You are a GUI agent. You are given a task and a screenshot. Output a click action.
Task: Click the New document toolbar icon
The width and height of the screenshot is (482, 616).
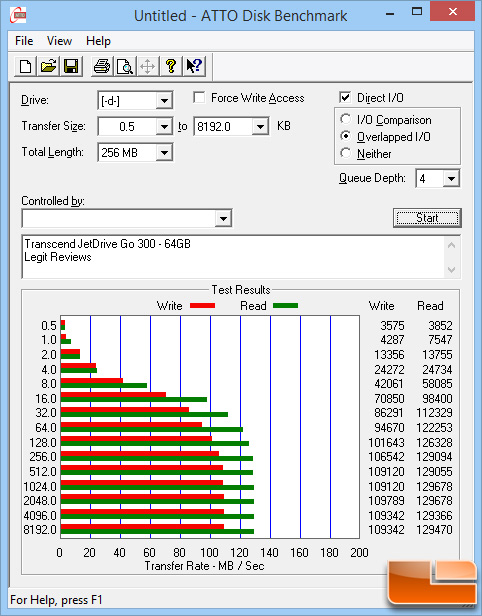coord(26,66)
